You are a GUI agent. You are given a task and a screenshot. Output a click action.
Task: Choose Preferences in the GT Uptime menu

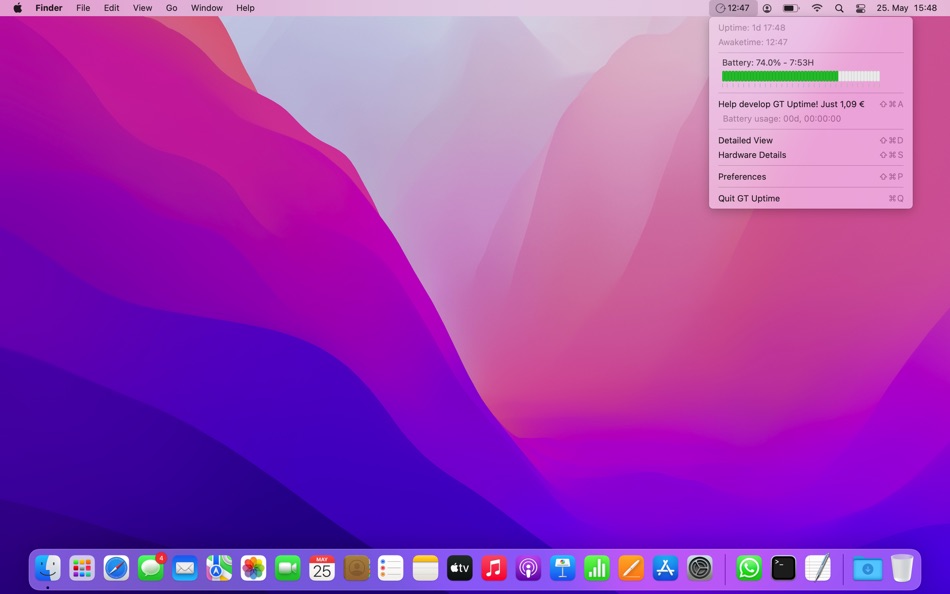pos(742,176)
